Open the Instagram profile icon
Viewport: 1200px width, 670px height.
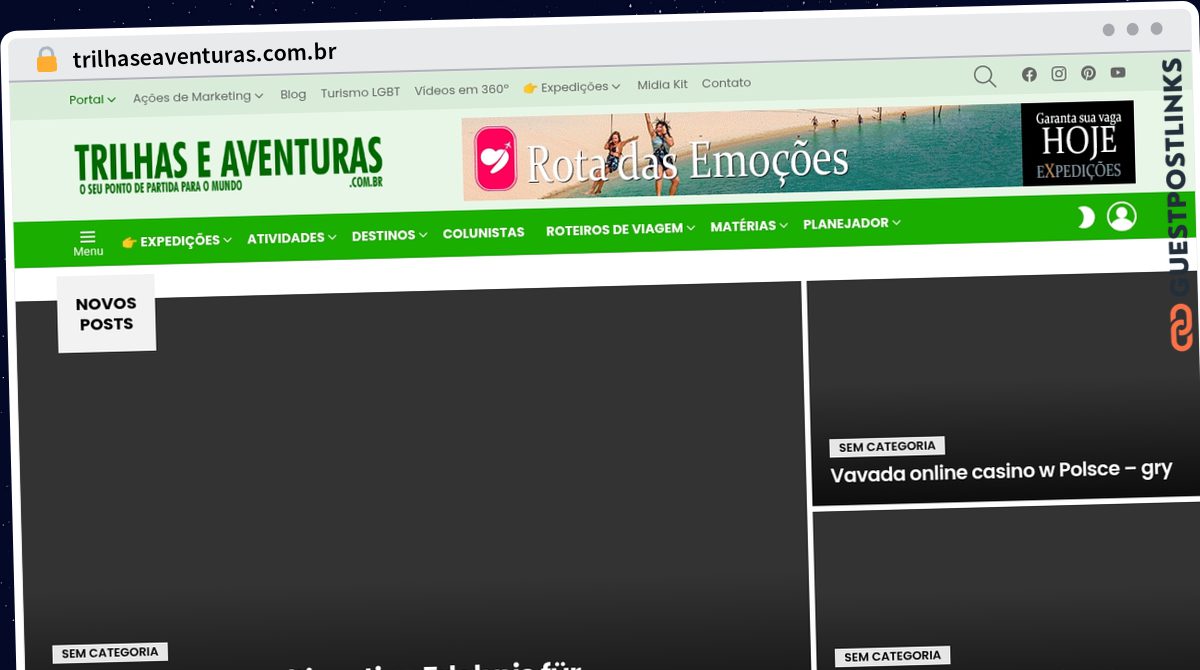1059,74
